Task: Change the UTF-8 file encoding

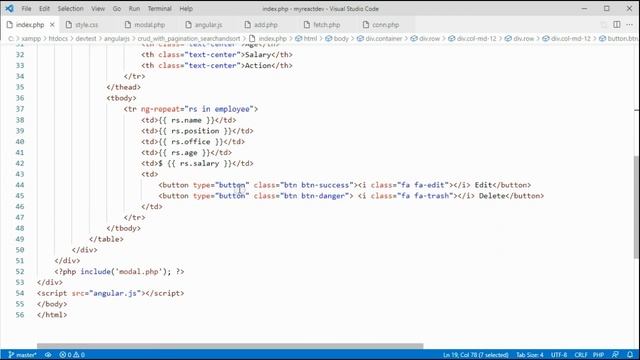Action: tap(559, 355)
